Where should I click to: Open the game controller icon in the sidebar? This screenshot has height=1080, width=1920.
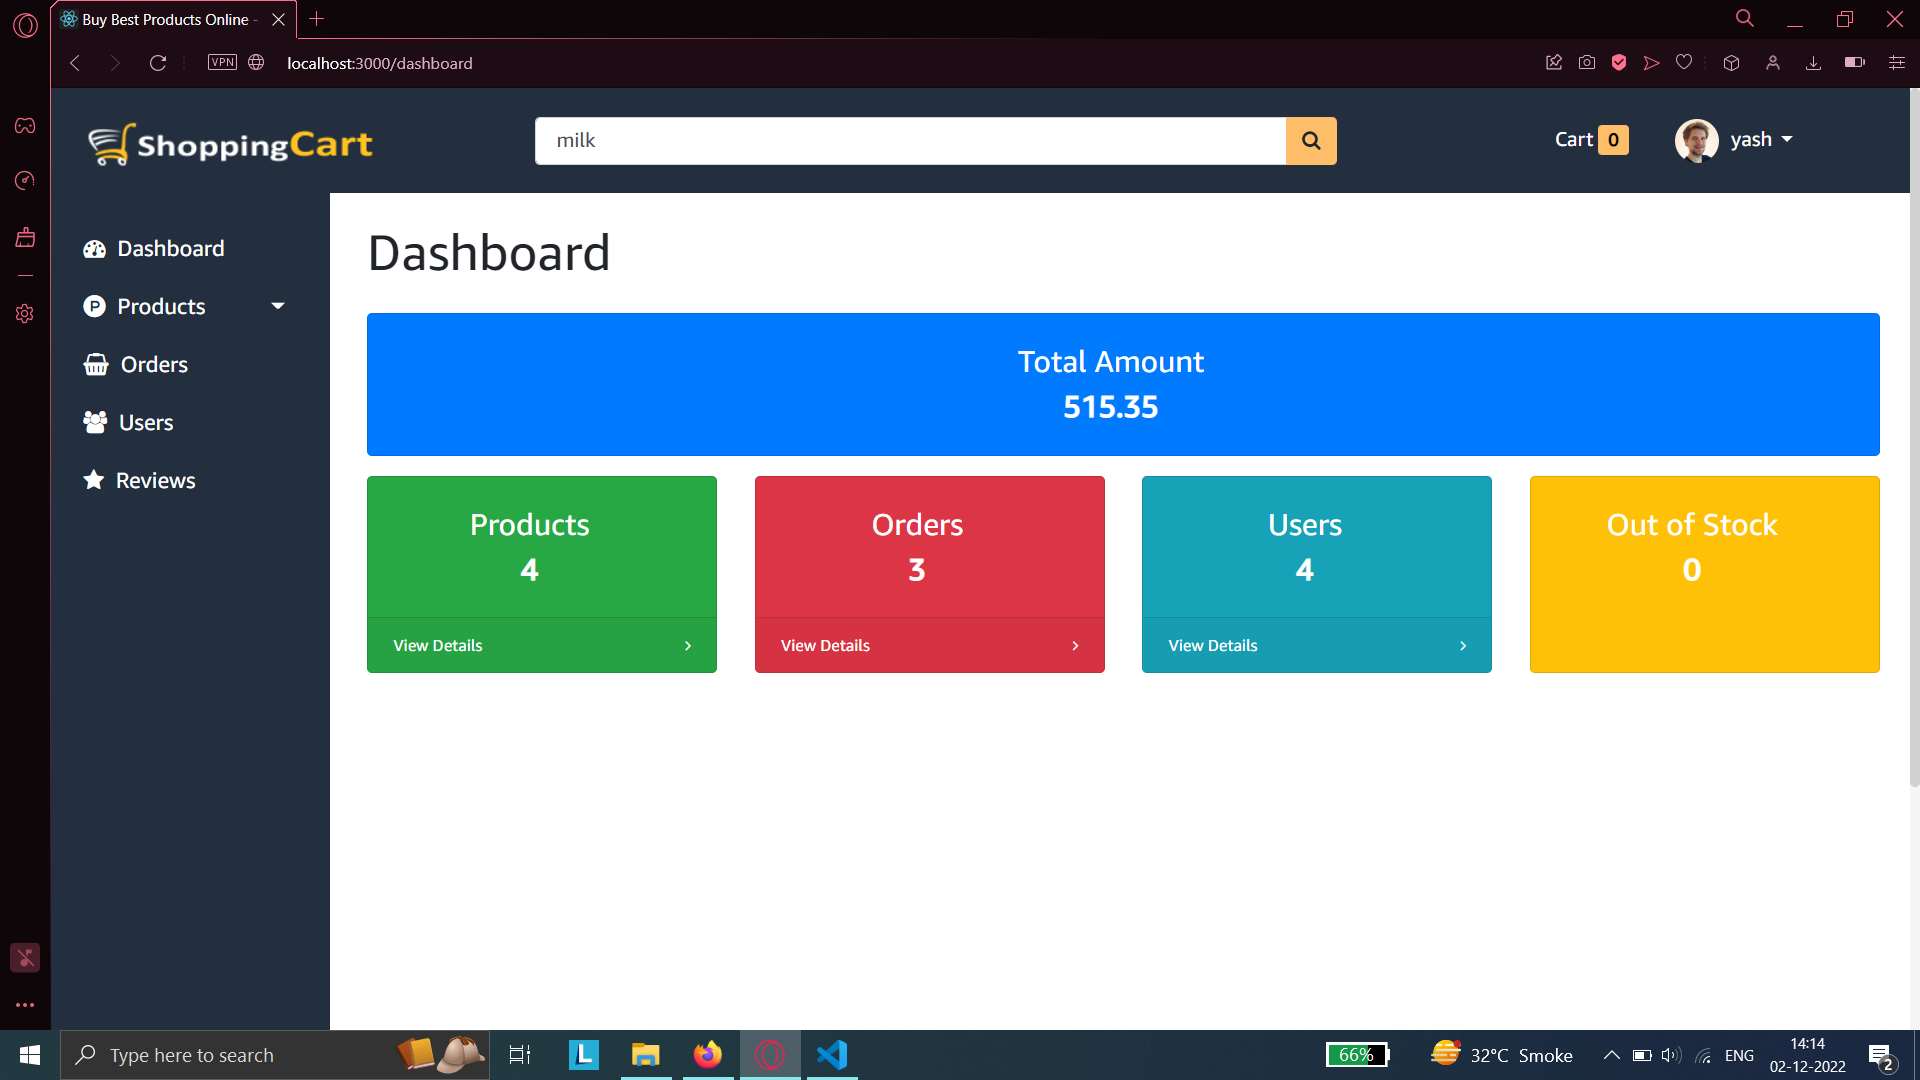[24, 125]
